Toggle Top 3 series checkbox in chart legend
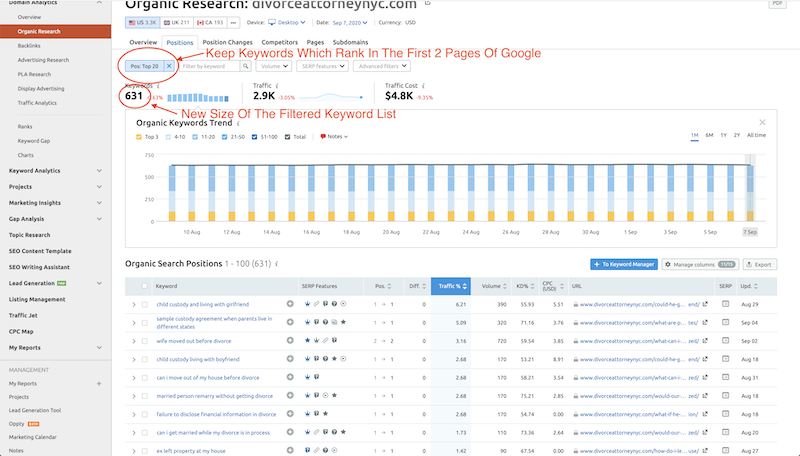This screenshot has height=456, width=800. pyautogui.click(x=139, y=137)
